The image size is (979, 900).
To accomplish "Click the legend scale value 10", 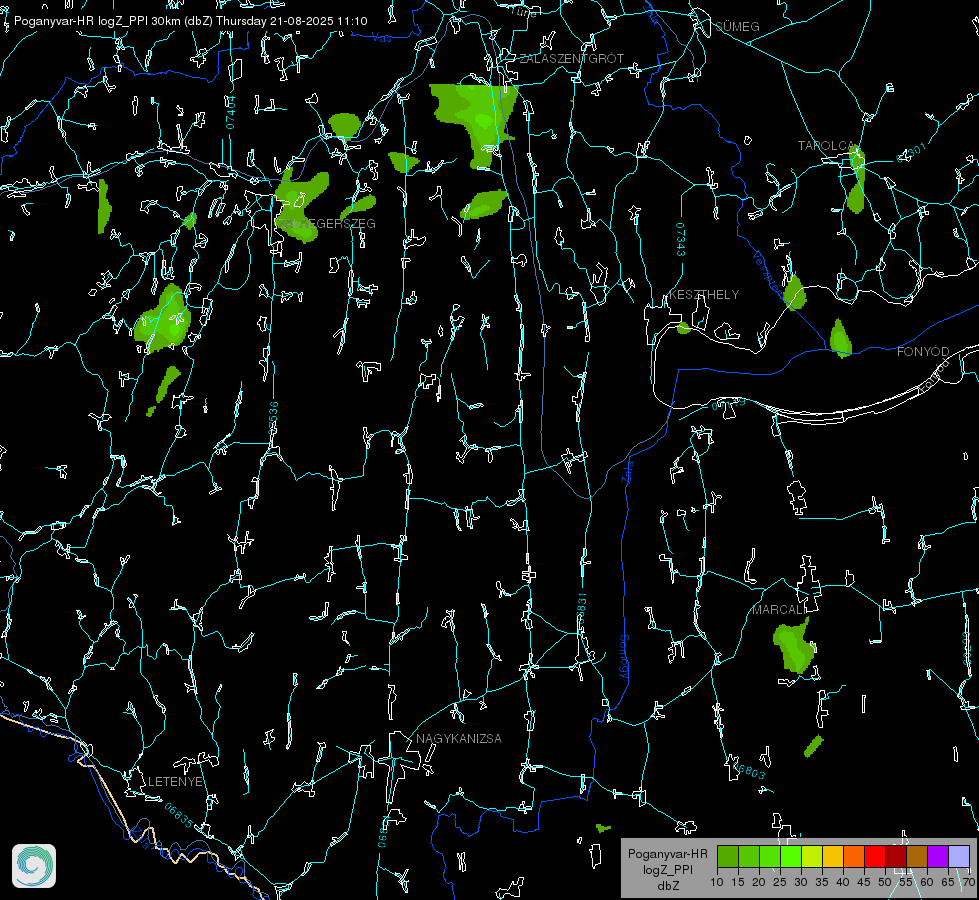I will (x=717, y=882).
